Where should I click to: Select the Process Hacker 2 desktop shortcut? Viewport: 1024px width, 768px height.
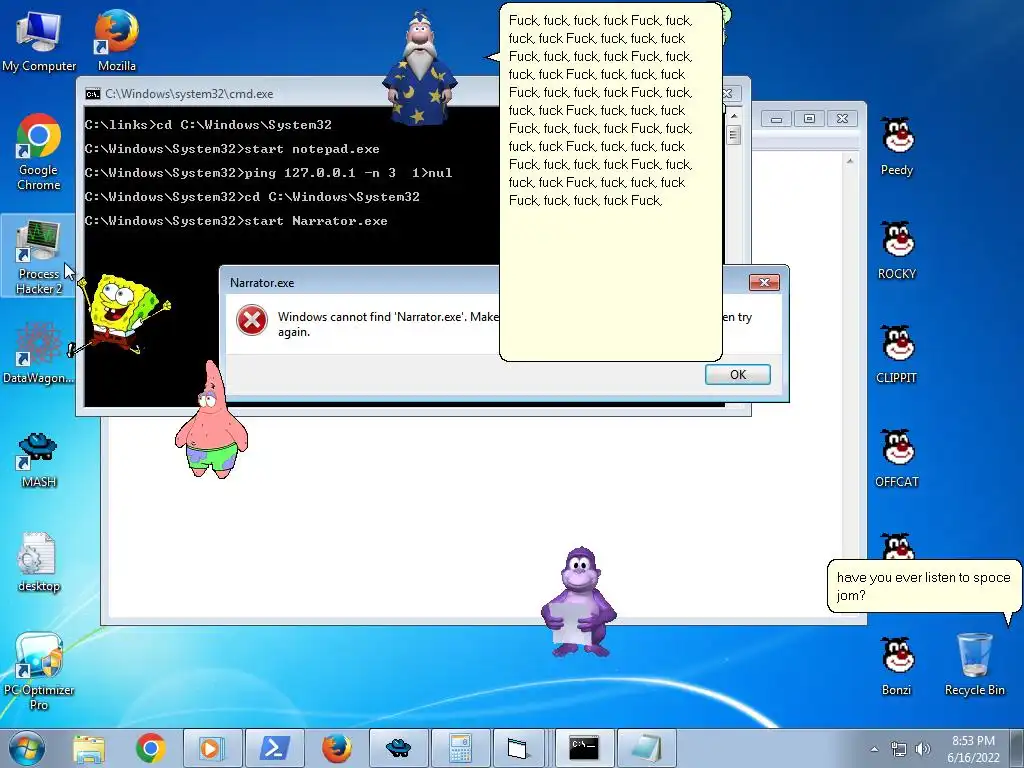point(39,257)
